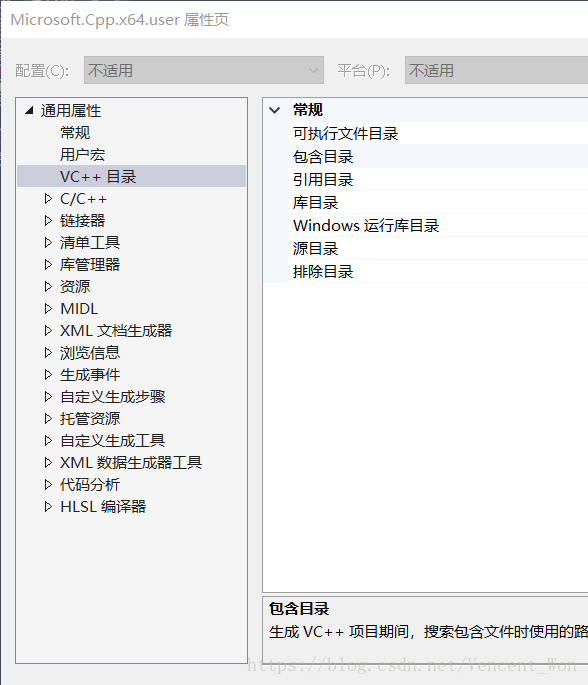
Task: Expand the C/C++ node arrow
Action: 48,199
